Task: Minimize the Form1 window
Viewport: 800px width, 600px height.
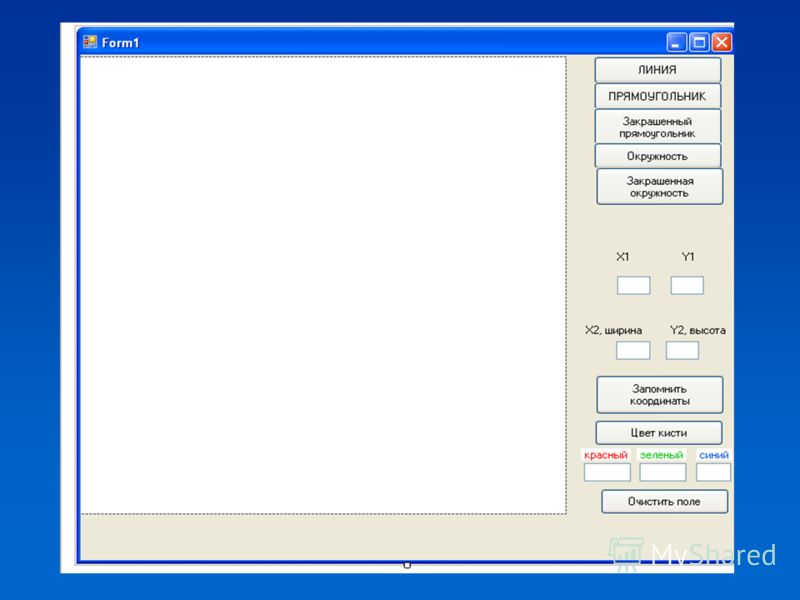Action: pyautogui.click(x=677, y=42)
